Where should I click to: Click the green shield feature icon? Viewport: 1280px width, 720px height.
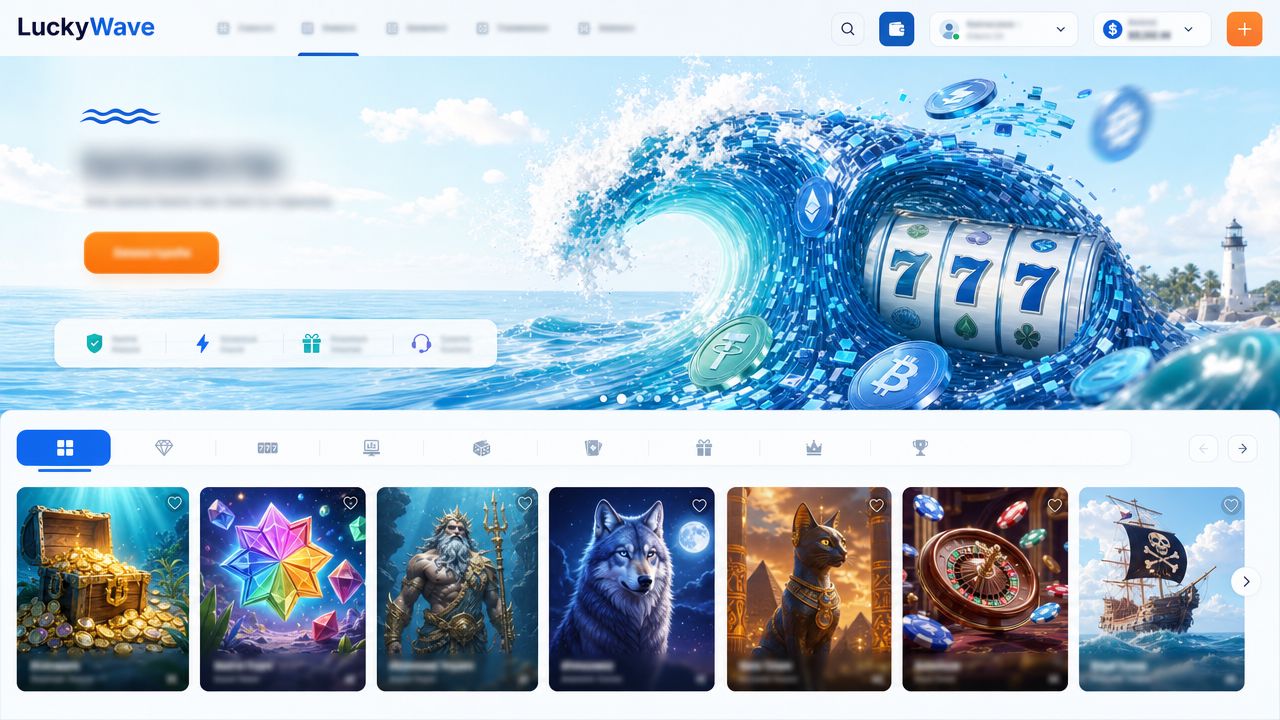click(94, 344)
